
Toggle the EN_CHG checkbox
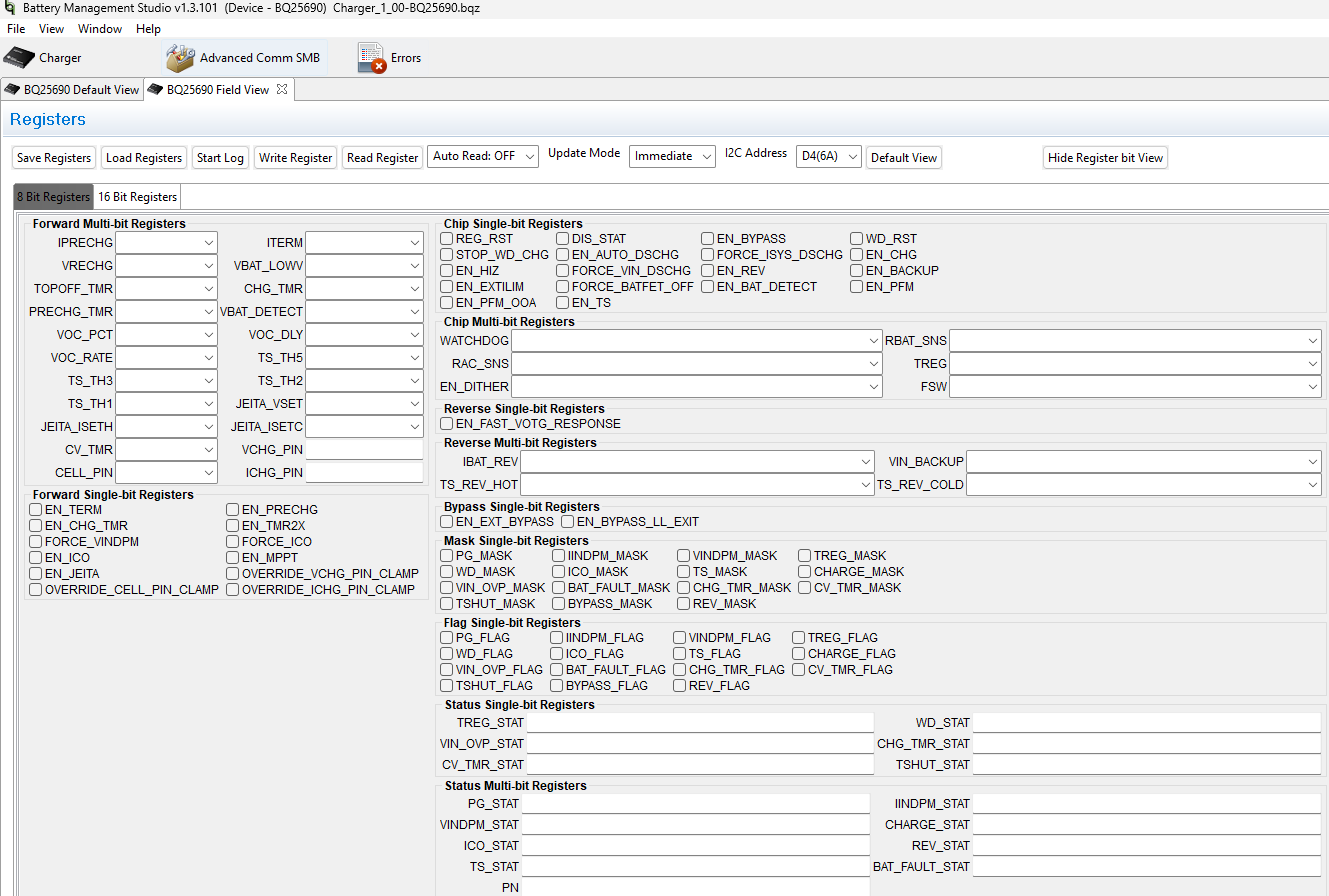857,255
